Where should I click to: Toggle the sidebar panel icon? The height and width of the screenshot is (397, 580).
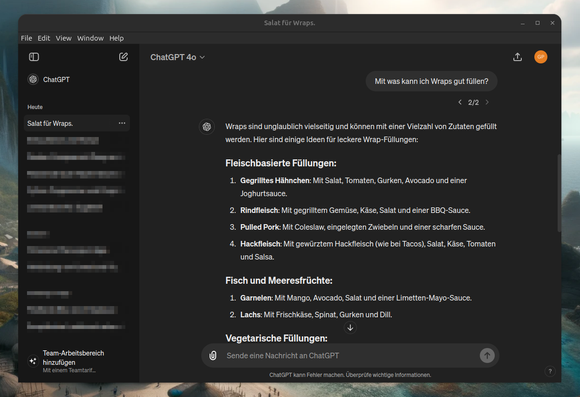(x=34, y=57)
